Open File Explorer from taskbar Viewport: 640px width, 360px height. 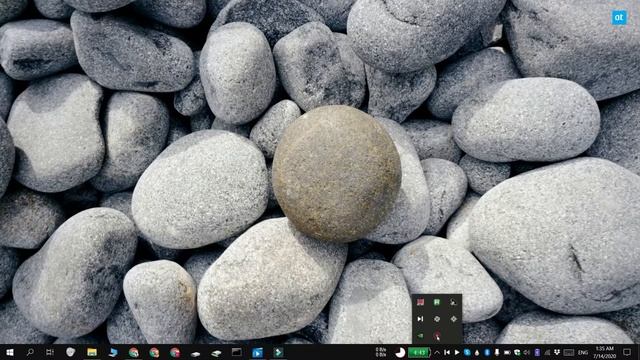pyautogui.click(x=92, y=352)
